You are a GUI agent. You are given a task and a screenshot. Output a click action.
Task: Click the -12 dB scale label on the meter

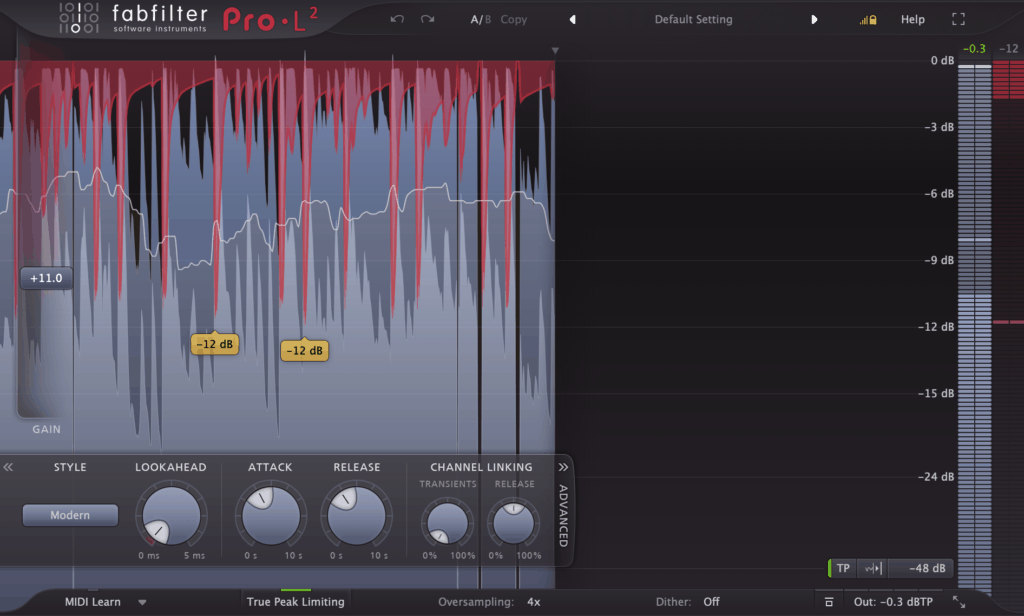pyautogui.click(x=936, y=327)
